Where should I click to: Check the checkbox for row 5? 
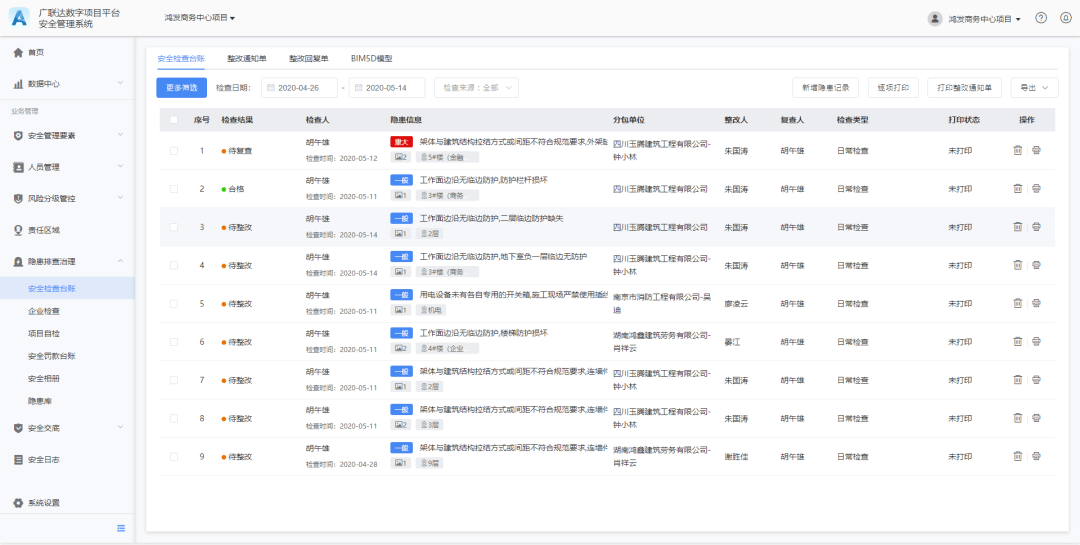pyautogui.click(x=174, y=304)
